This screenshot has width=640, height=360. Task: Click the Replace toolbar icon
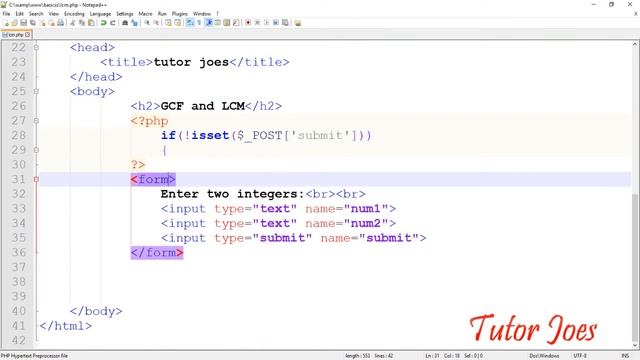(x=135, y=23)
